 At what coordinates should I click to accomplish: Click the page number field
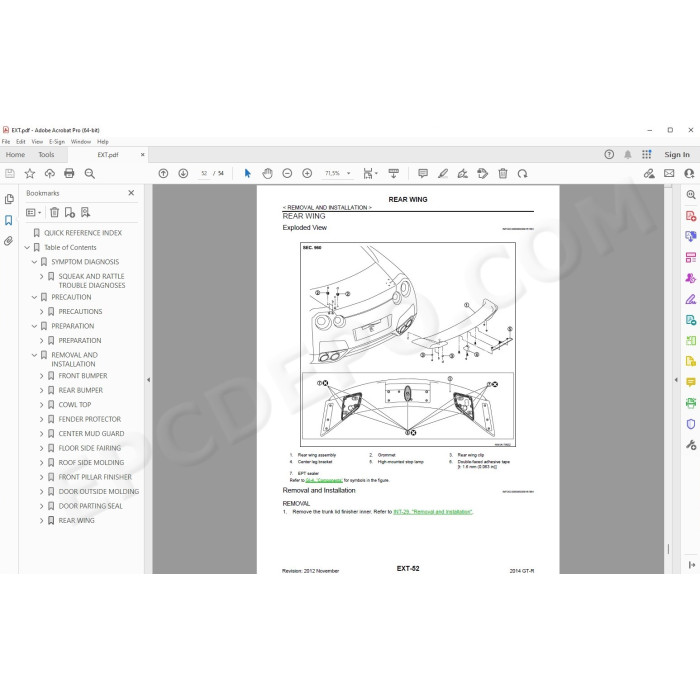coord(204,173)
